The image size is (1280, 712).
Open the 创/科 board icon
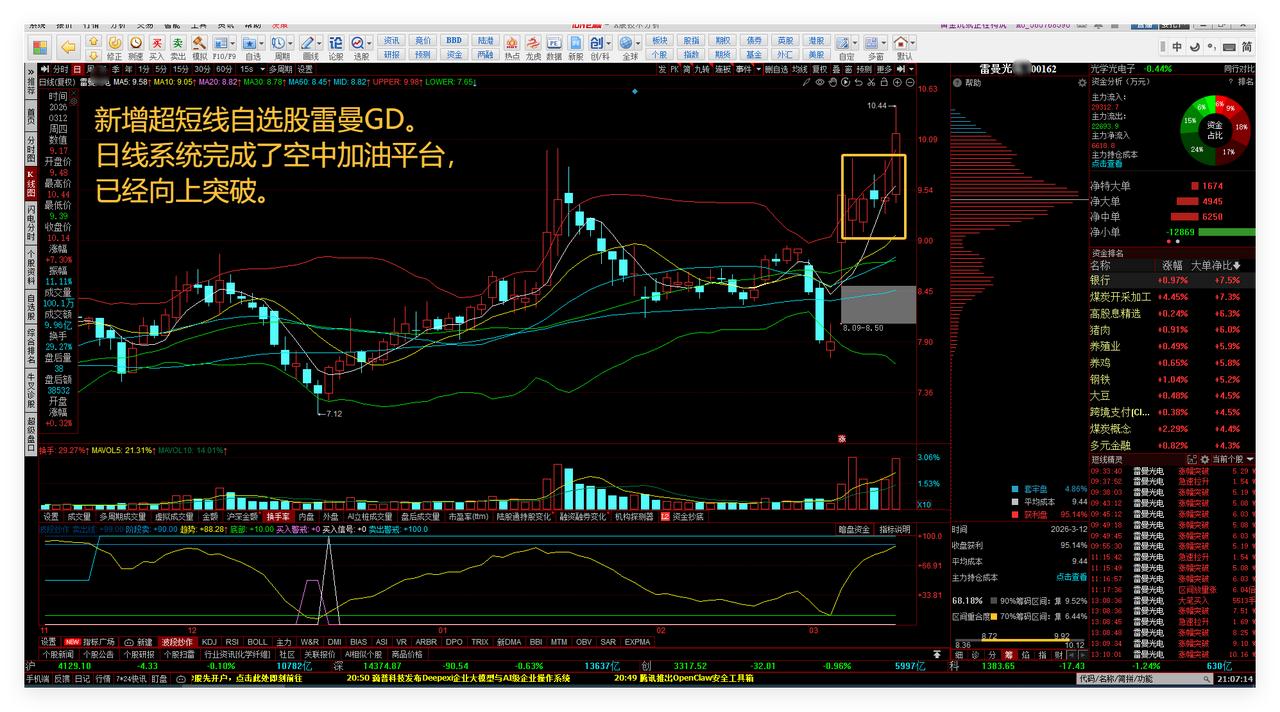(596, 44)
